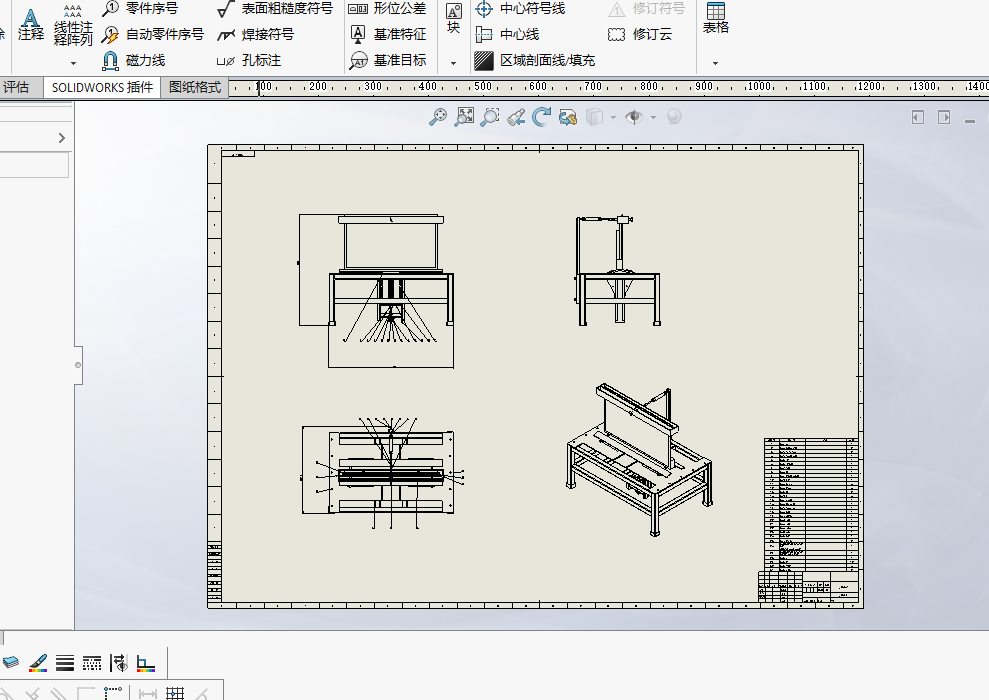Click the horizontal ruler at 700 mark

(592, 87)
